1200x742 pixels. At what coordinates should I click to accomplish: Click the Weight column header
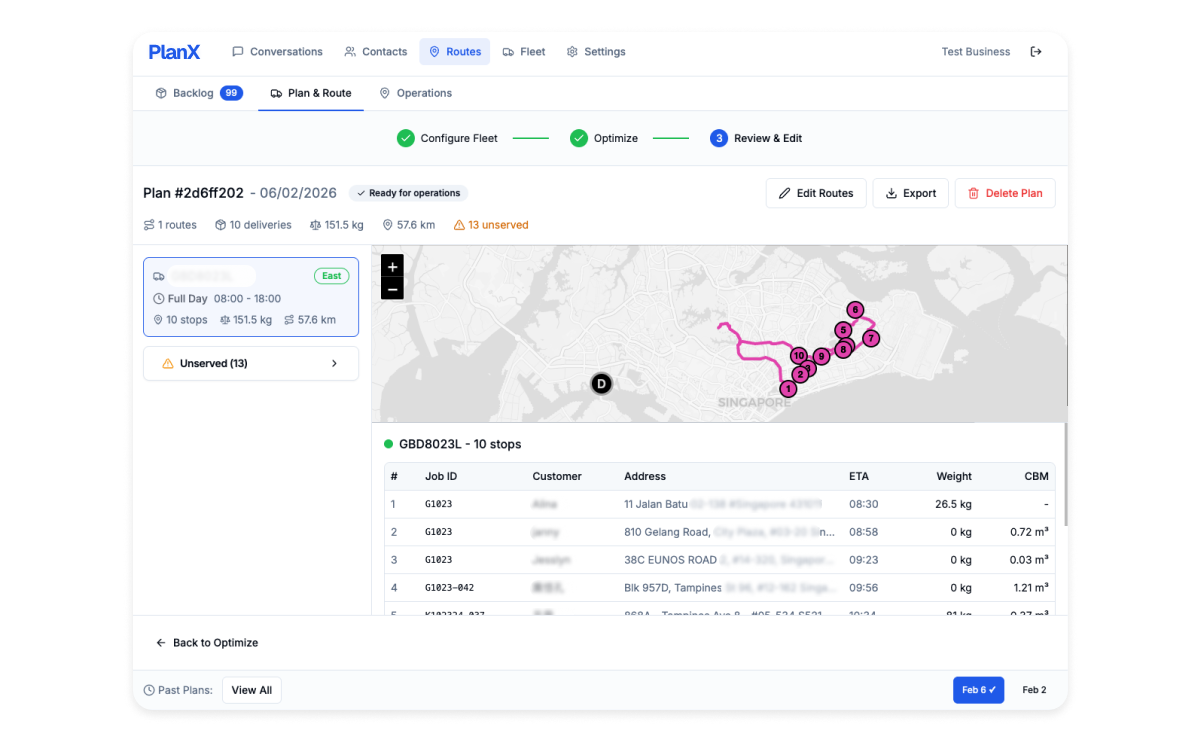tap(954, 476)
